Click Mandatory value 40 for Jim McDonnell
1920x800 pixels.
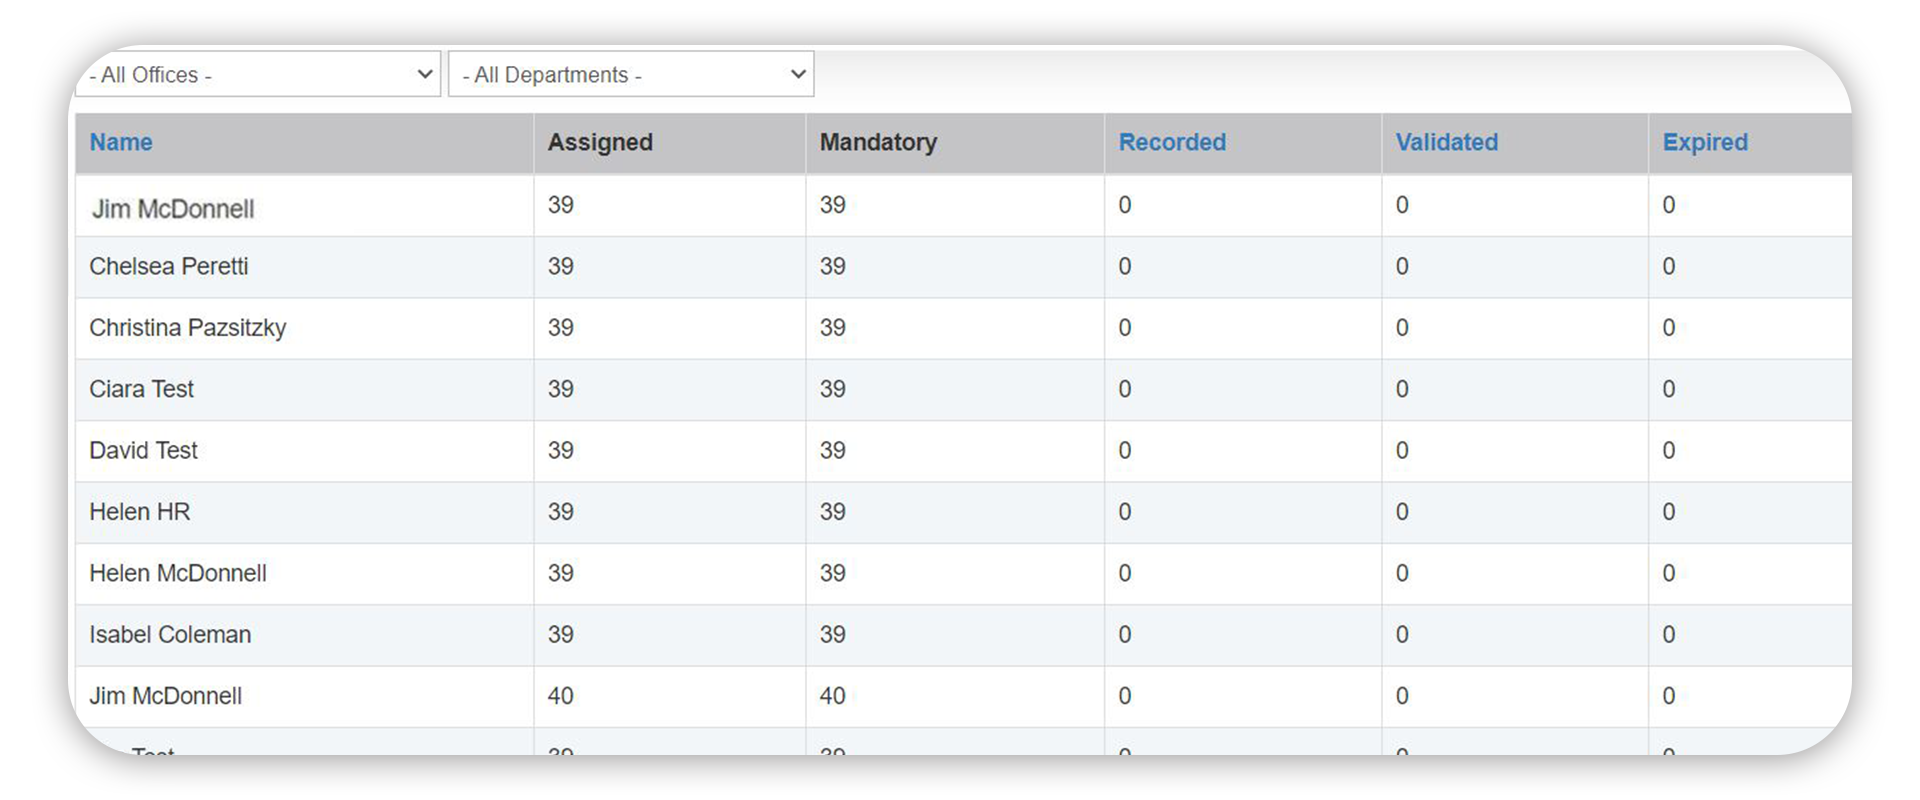click(833, 696)
